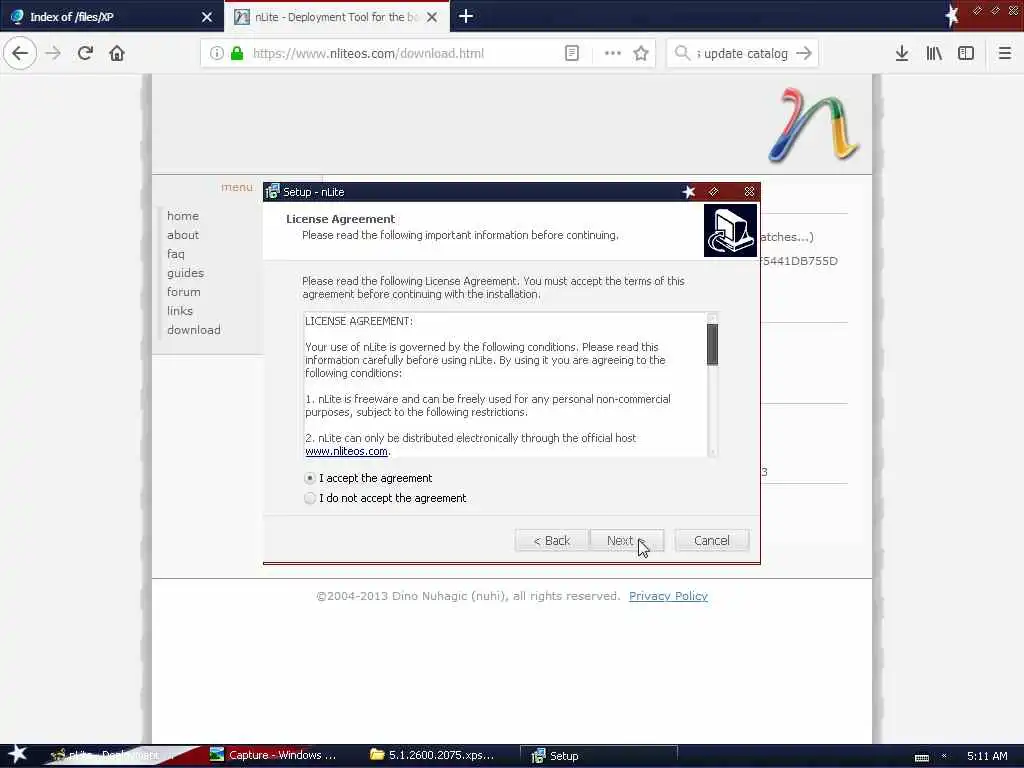This screenshot has height=768, width=1024.
Task: Click the license text scrollbar thumb
Action: [x=712, y=344]
